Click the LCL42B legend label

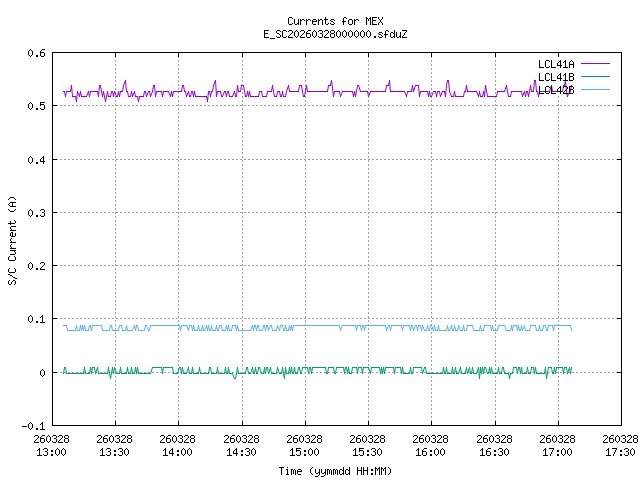click(555, 90)
